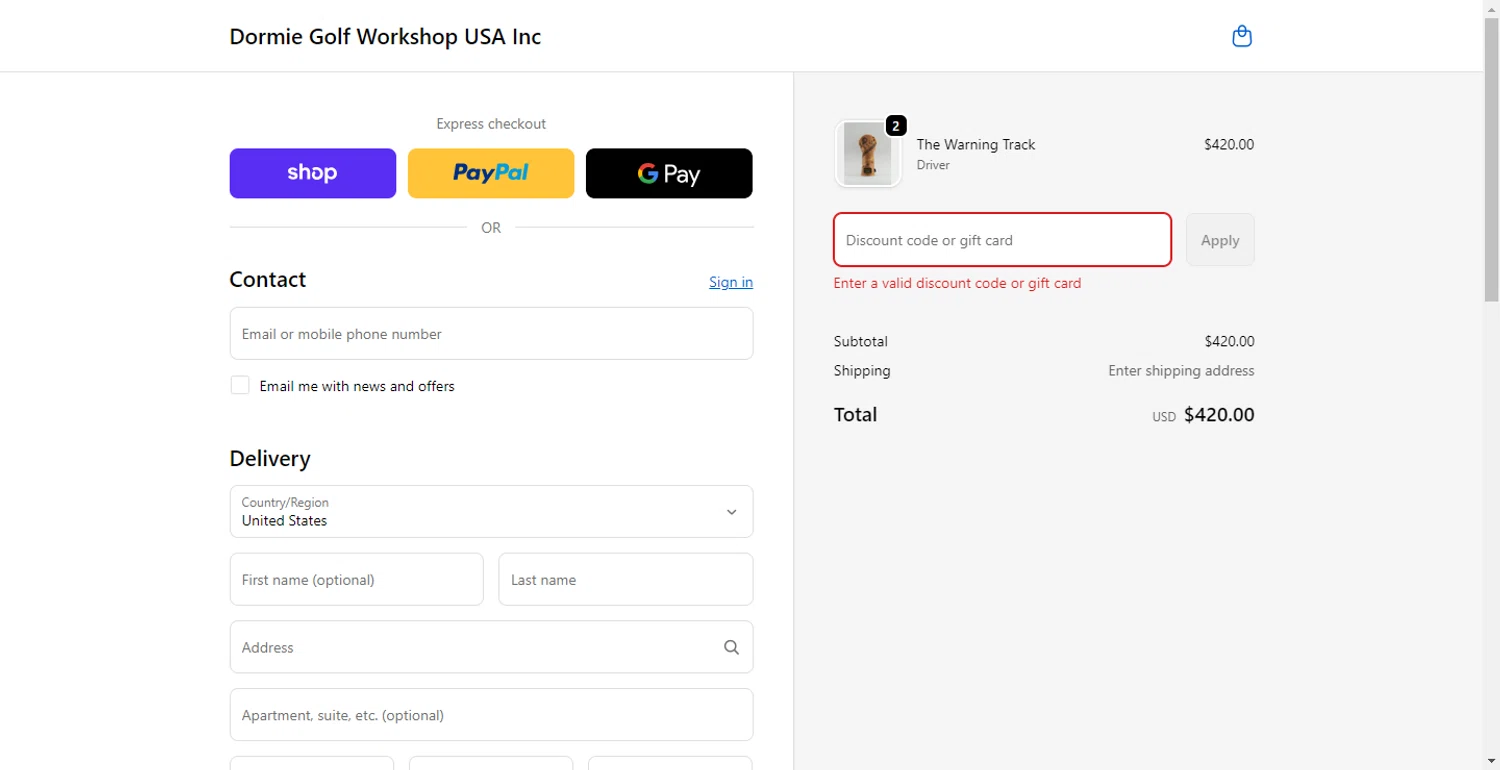Click the Apartment, suite, etc. field
Image resolution: width=1500 pixels, height=770 pixels.
[491, 714]
